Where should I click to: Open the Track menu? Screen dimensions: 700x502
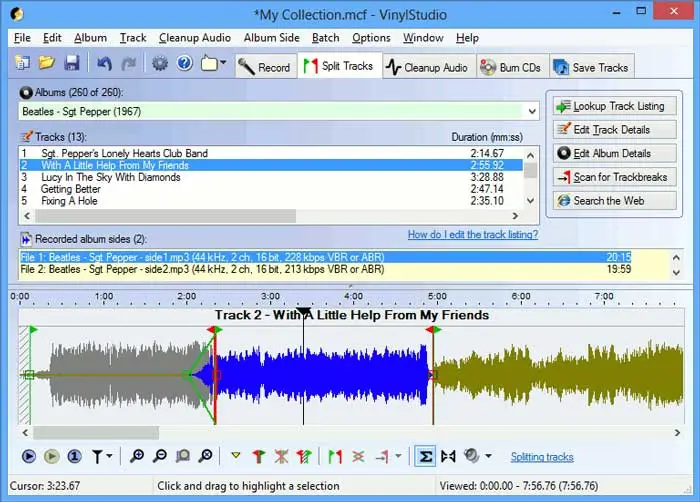click(133, 38)
